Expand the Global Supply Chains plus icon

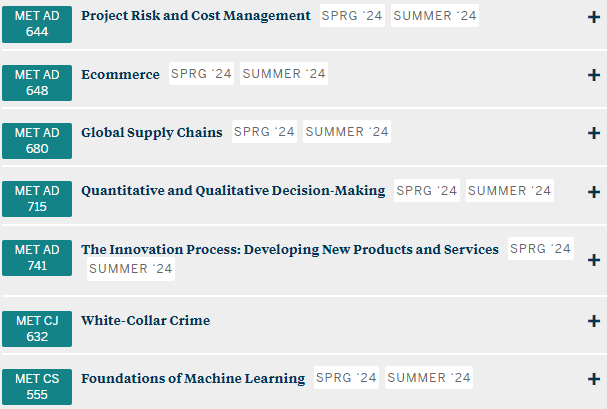tap(593, 133)
